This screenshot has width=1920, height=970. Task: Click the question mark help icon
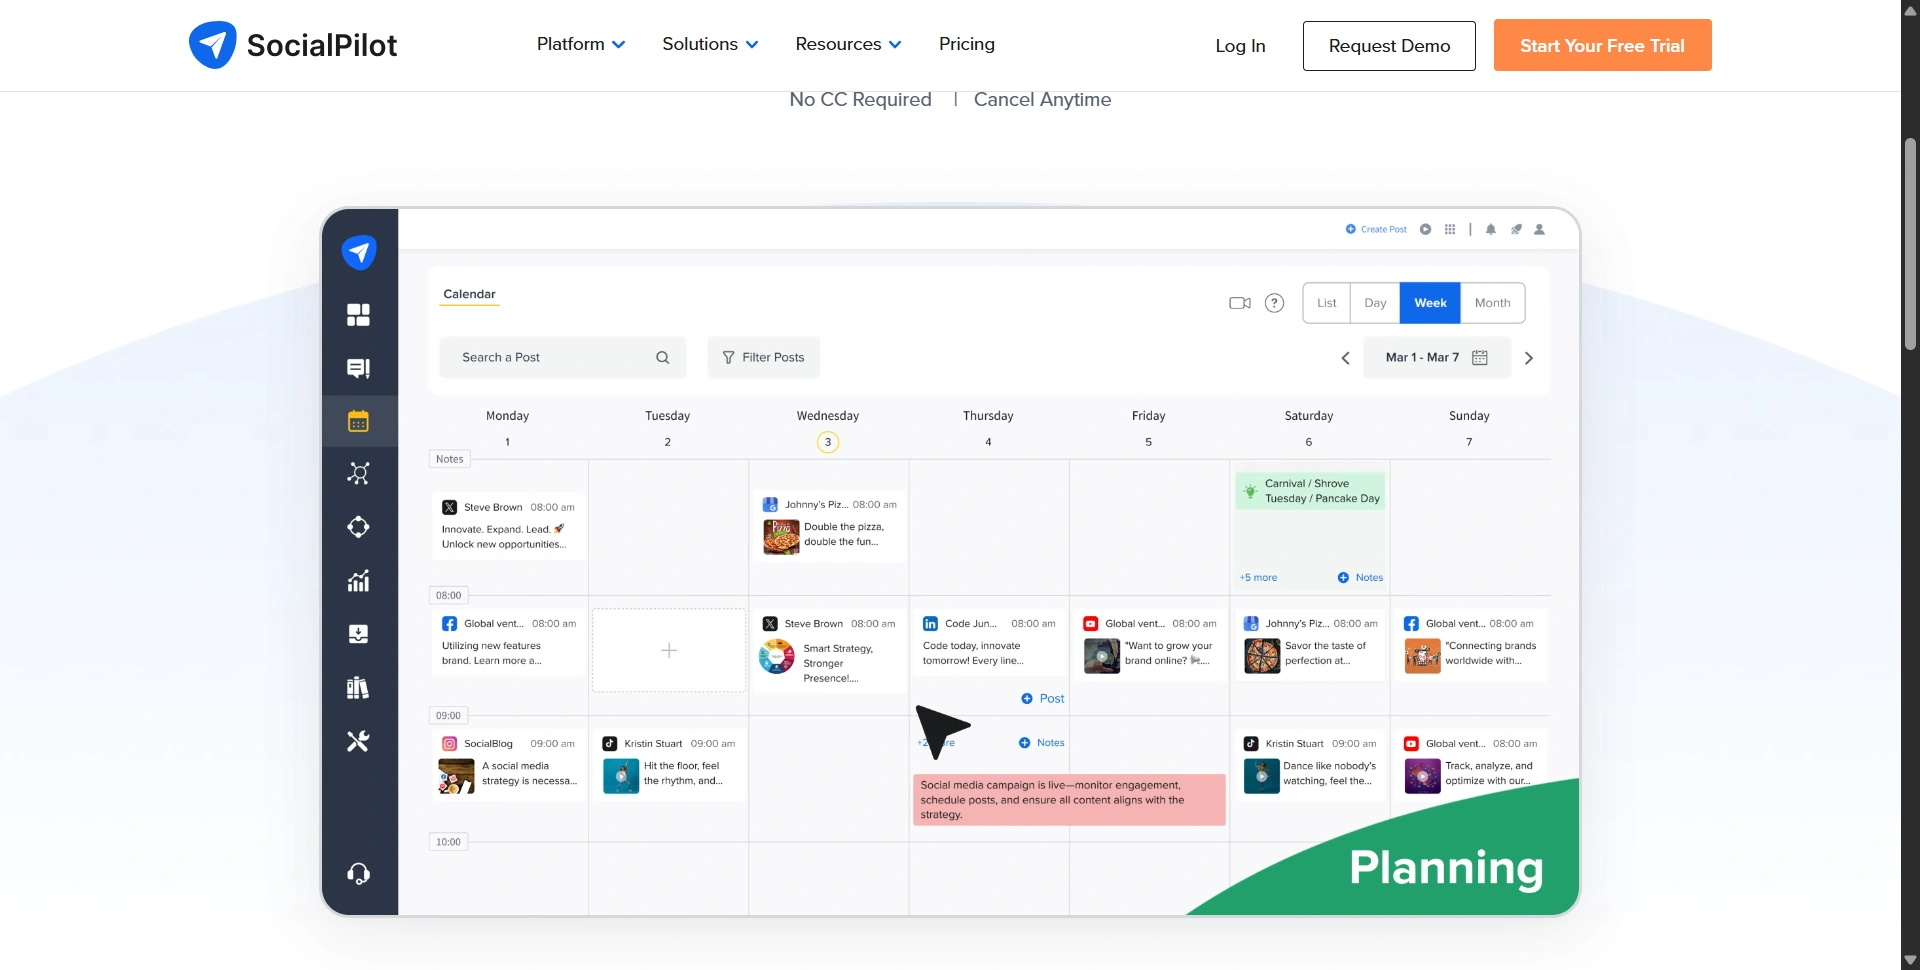pos(1274,303)
